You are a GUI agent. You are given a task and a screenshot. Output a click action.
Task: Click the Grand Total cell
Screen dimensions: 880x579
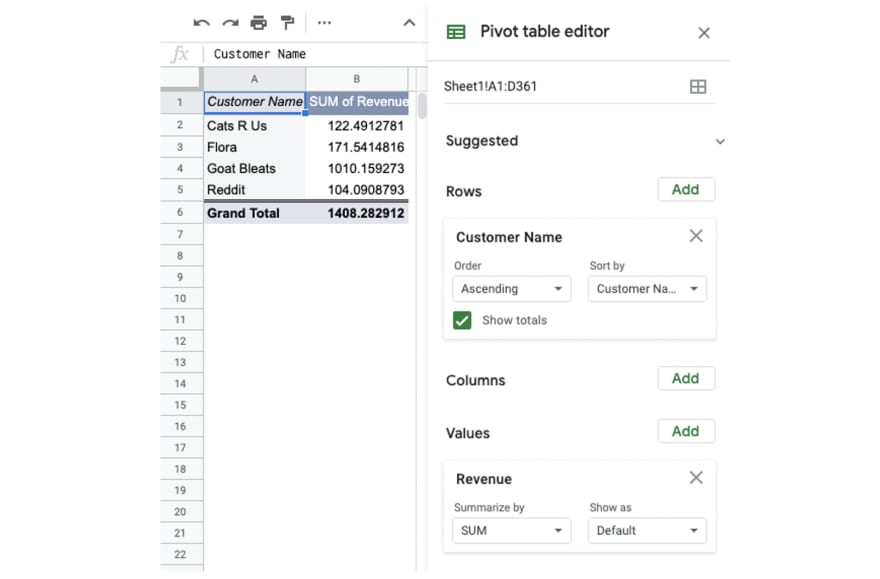point(254,213)
